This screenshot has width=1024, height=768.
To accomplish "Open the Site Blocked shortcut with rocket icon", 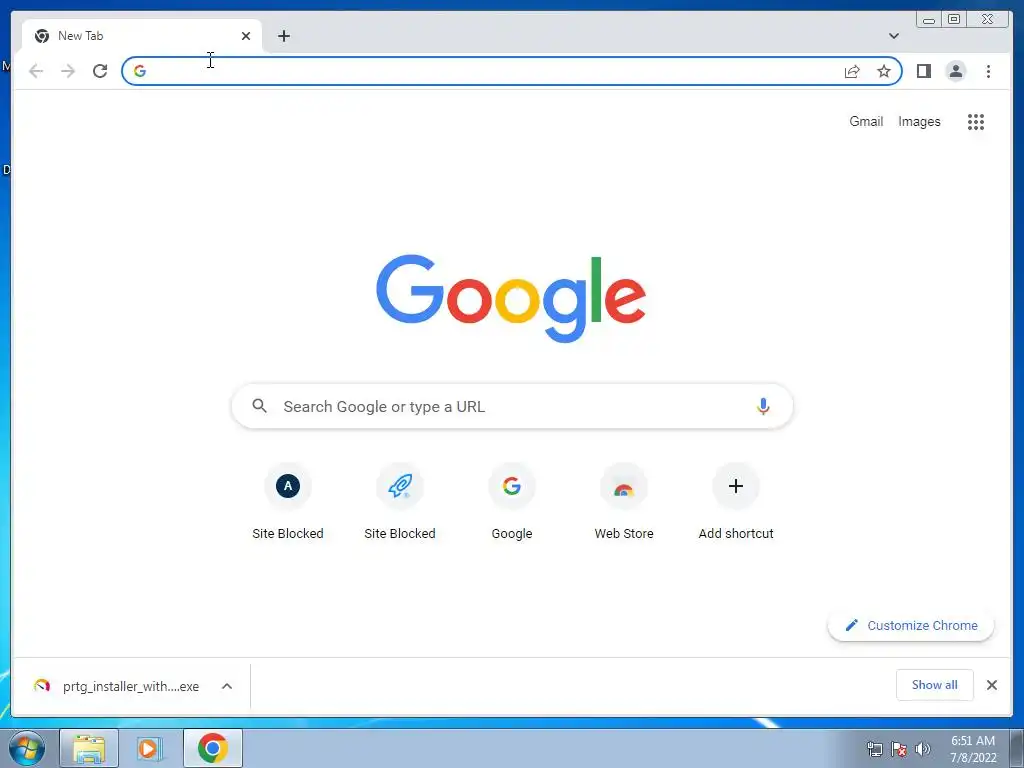I will pyautogui.click(x=400, y=502).
